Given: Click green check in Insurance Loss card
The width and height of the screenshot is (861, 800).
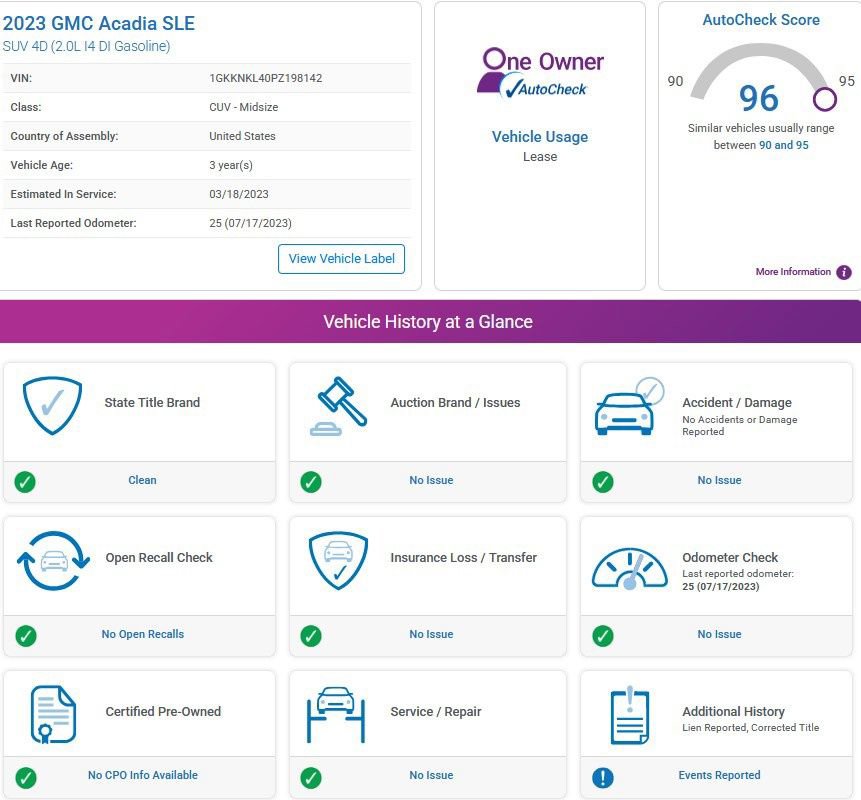Looking at the screenshot, I should 311,636.
